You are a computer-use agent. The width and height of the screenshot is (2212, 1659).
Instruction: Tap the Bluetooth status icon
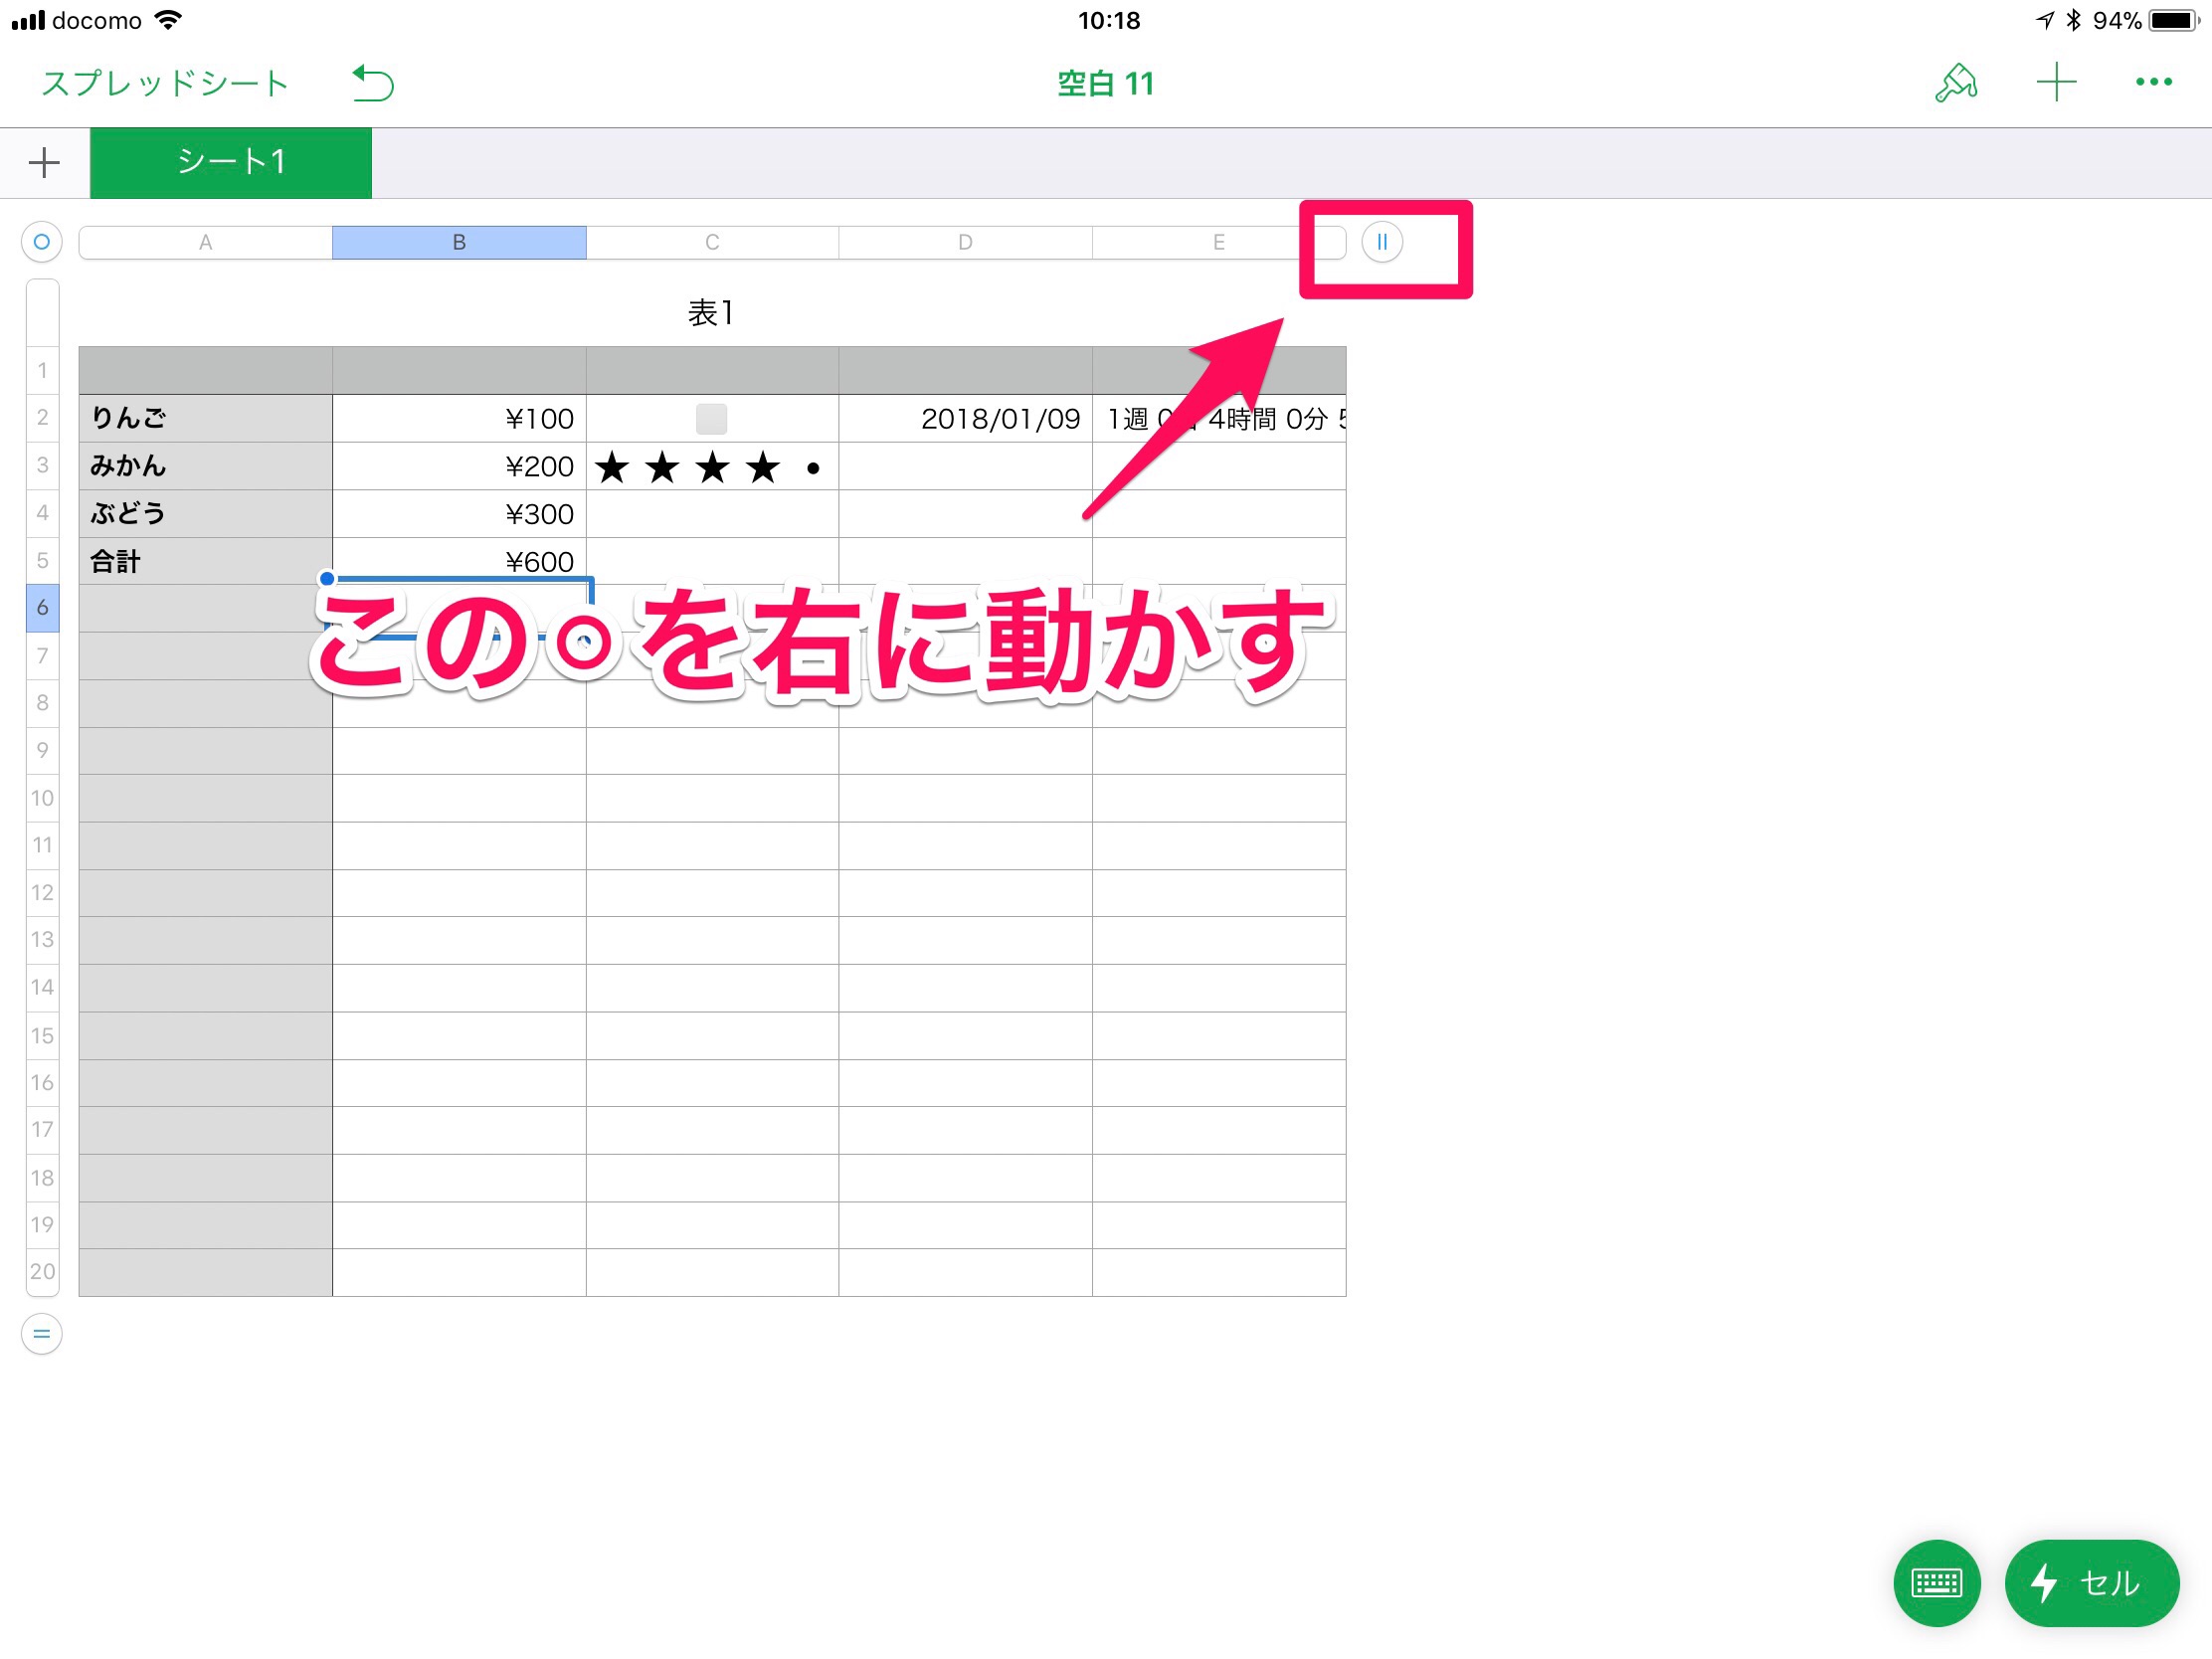tap(2073, 20)
